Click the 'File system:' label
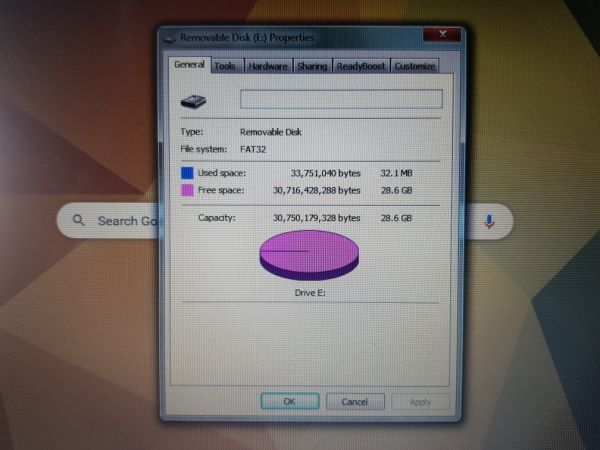600x450 pixels. [204, 149]
